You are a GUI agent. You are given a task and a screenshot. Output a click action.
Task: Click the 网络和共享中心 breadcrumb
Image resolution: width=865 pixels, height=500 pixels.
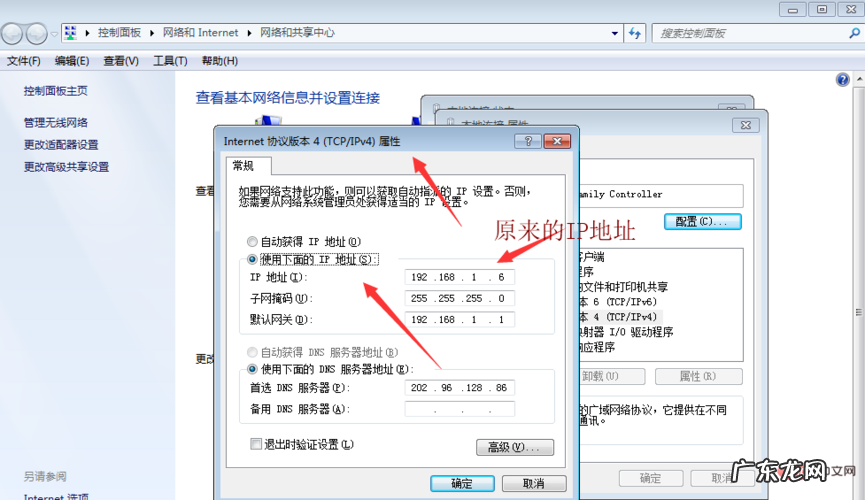(297, 33)
